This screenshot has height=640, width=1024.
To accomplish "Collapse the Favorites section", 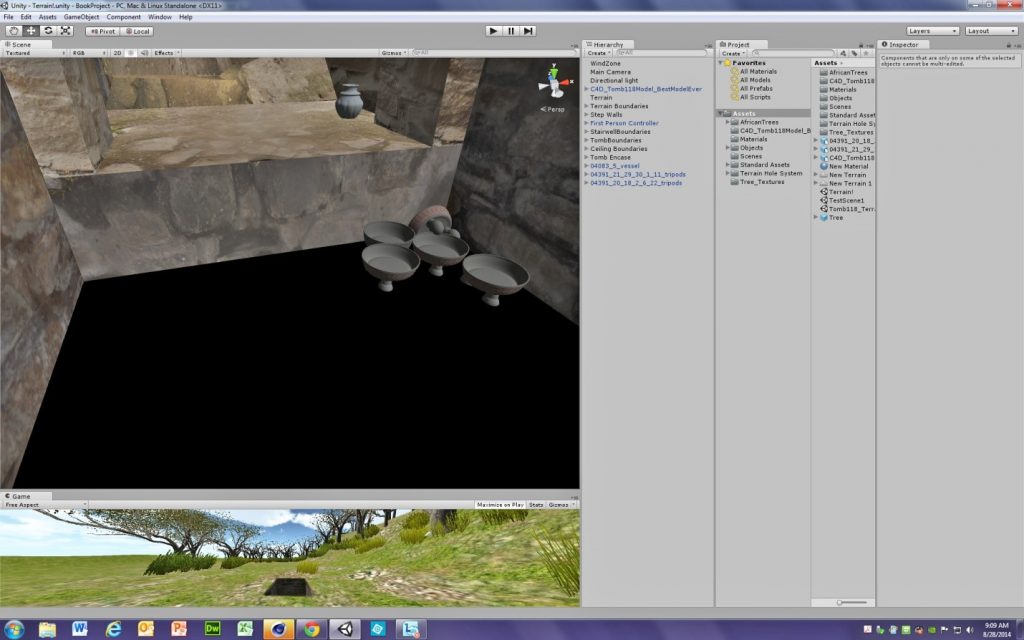I will coord(721,63).
